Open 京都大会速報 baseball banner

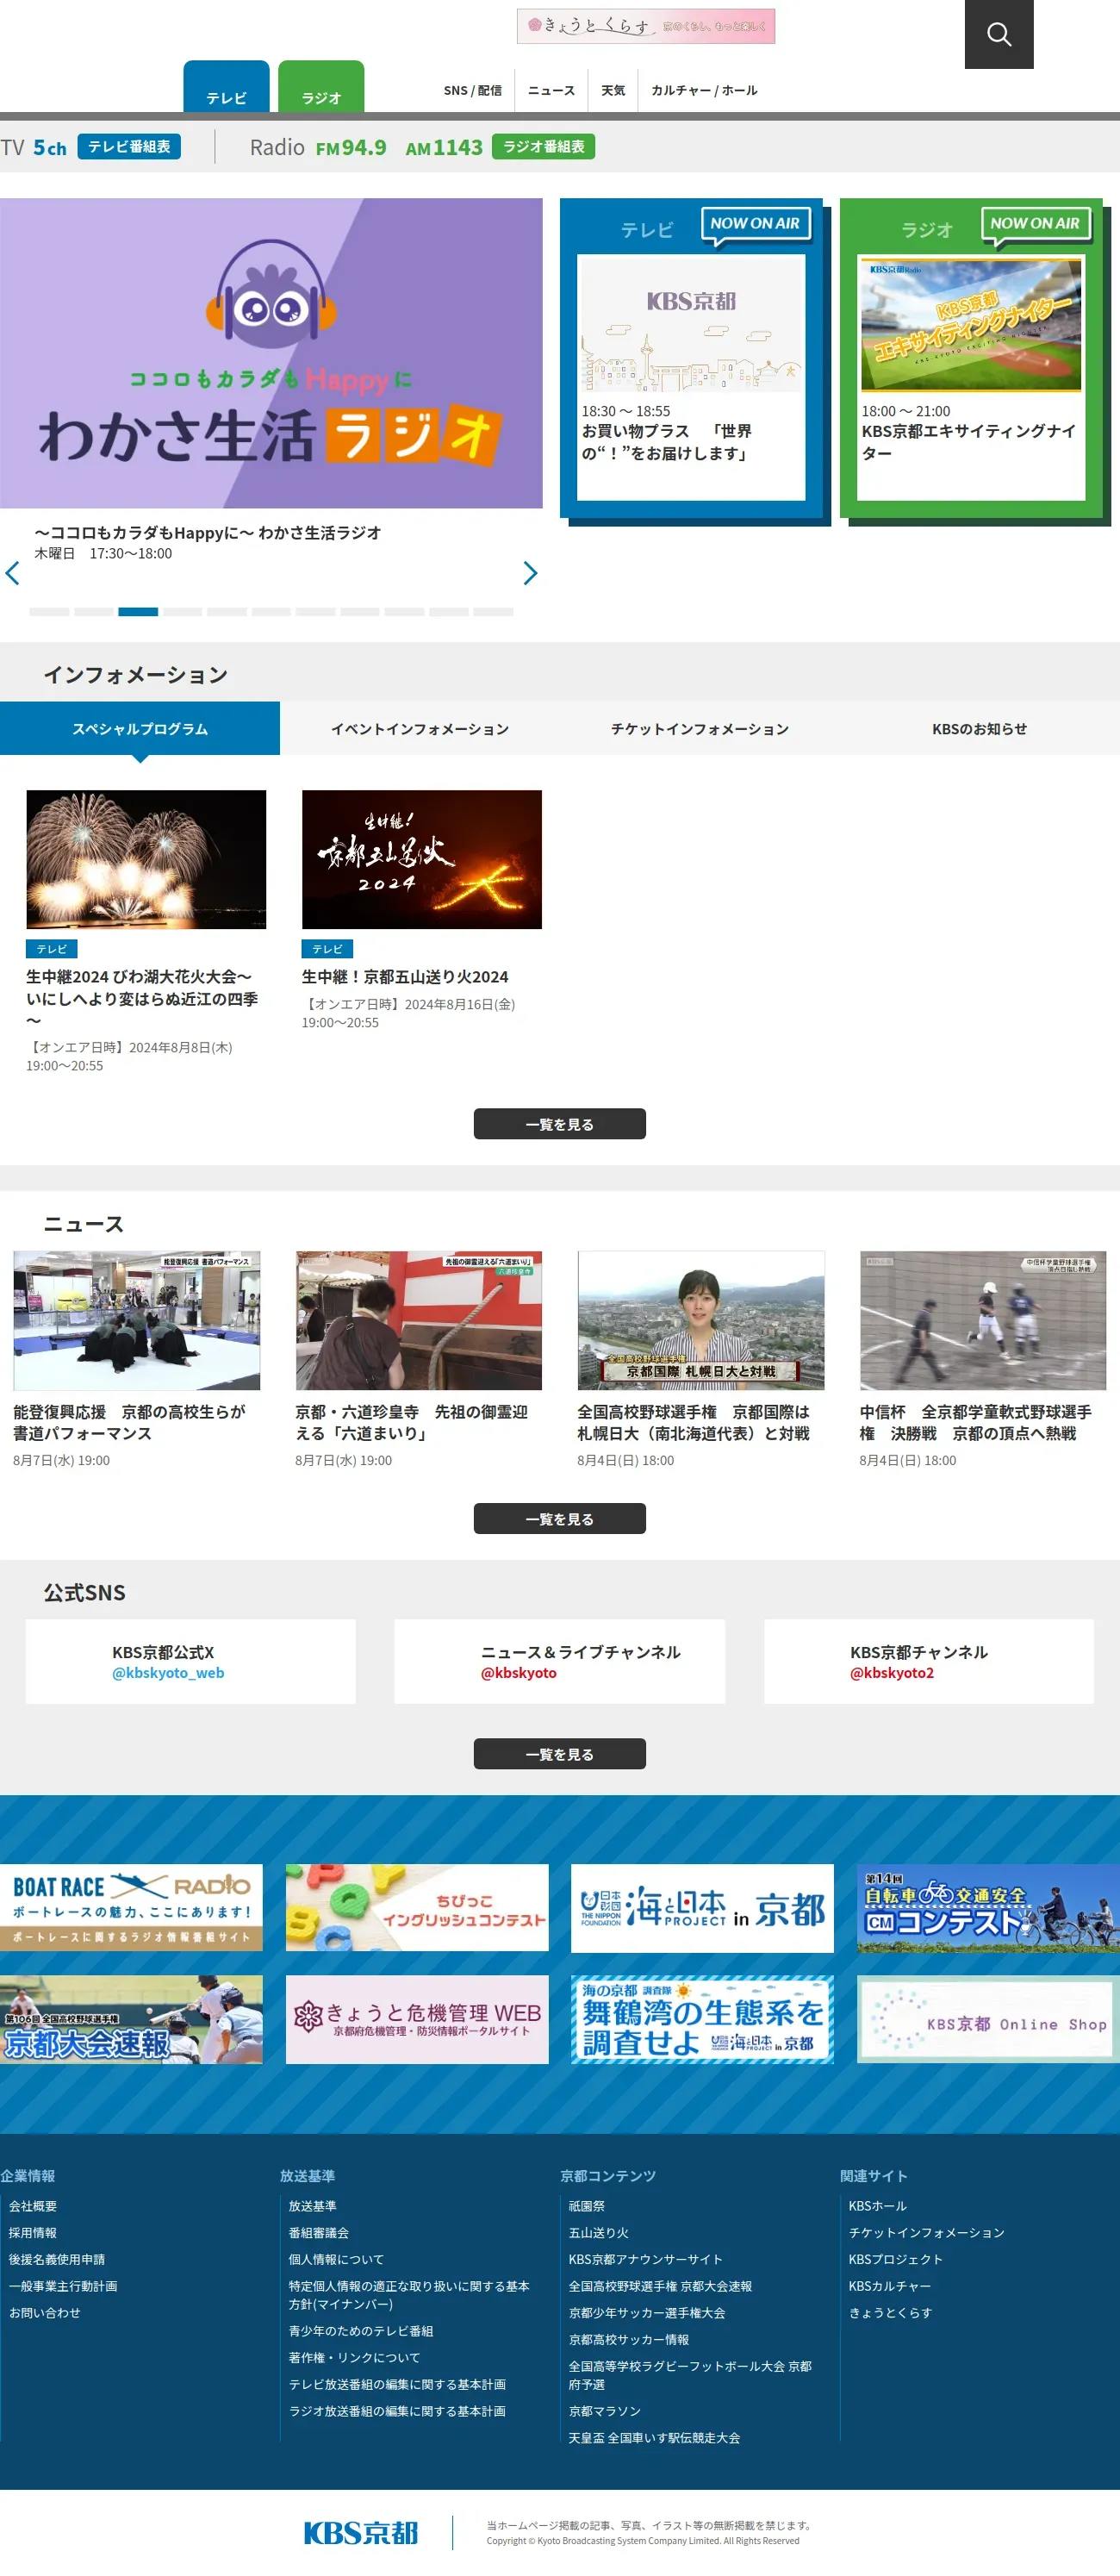(x=131, y=2019)
